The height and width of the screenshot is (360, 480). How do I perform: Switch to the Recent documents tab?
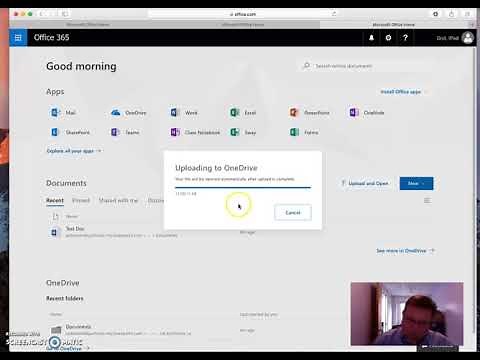(x=55, y=200)
